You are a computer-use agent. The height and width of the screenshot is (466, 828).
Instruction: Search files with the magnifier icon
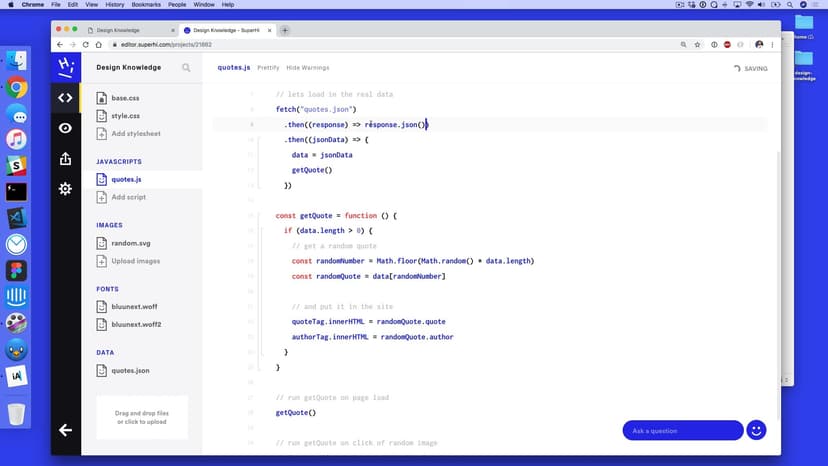point(186,68)
